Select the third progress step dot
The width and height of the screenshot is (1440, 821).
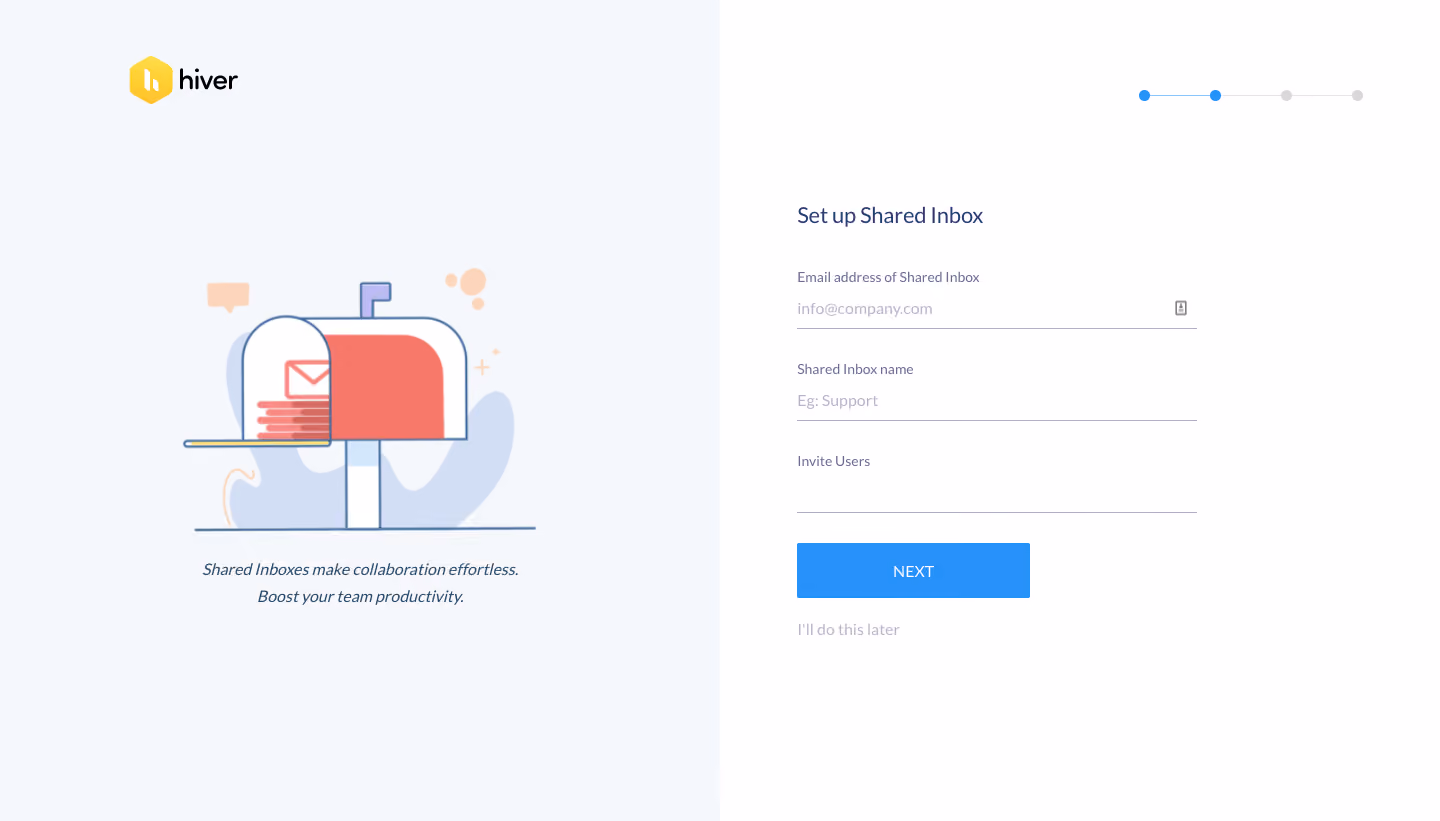pyautogui.click(x=1286, y=96)
